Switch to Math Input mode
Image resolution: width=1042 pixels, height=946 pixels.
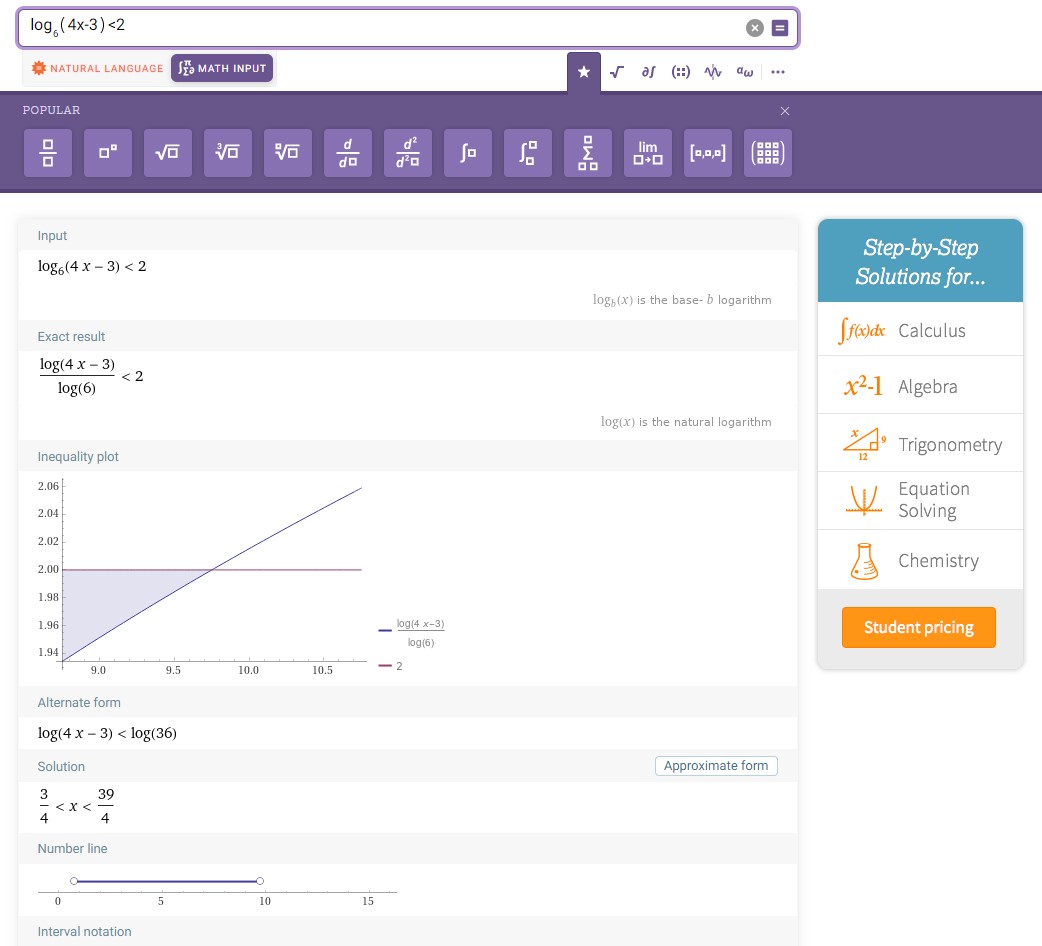(222, 68)
